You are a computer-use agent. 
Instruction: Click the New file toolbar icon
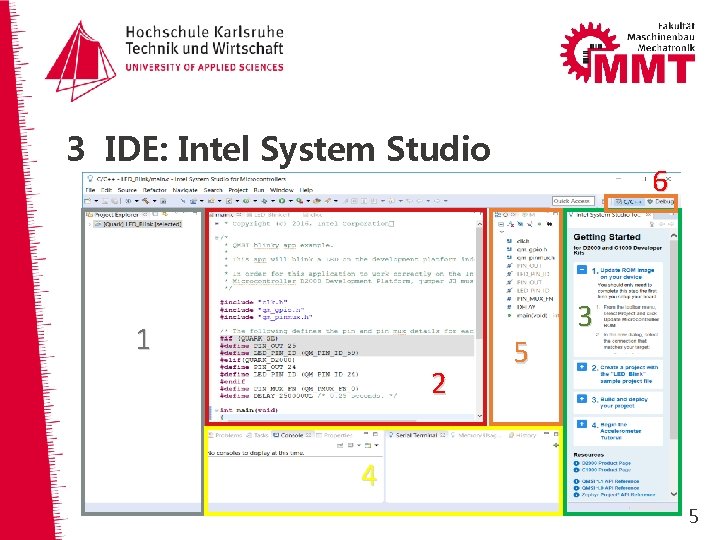click(88, 201)
